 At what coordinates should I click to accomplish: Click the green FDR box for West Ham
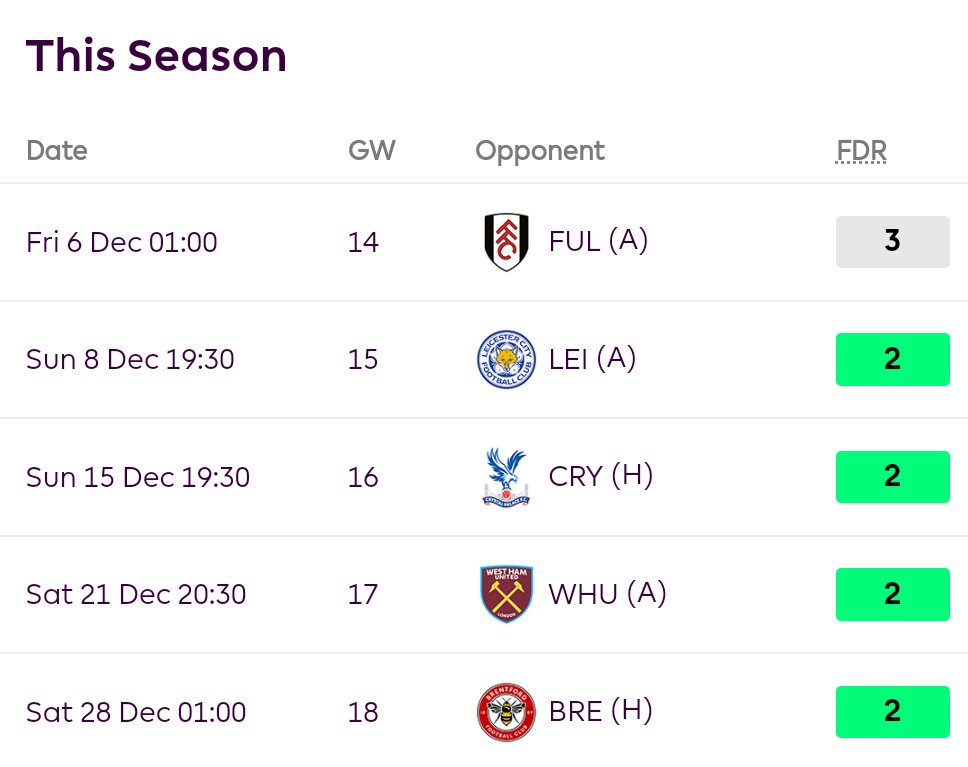click(x=892, y=594)
